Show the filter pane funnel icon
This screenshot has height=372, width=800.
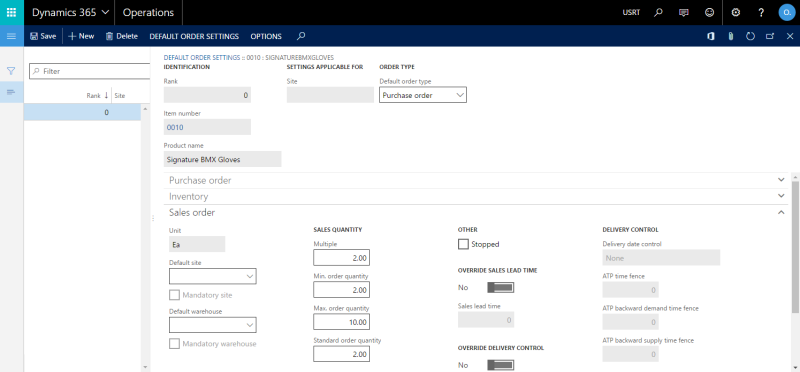coord(11,71)
